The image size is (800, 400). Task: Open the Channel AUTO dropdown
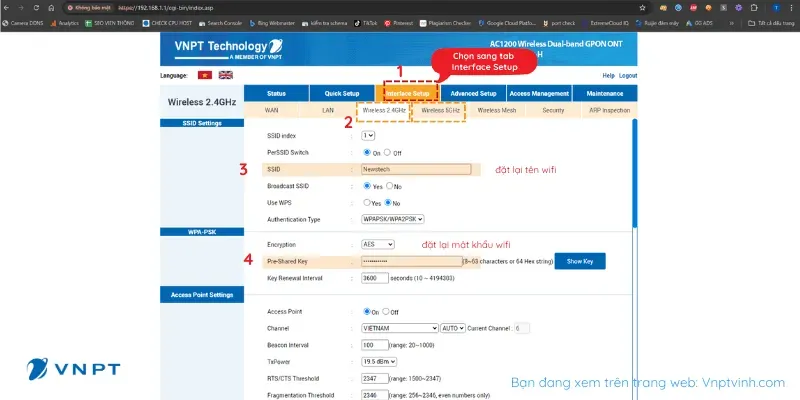453,328
